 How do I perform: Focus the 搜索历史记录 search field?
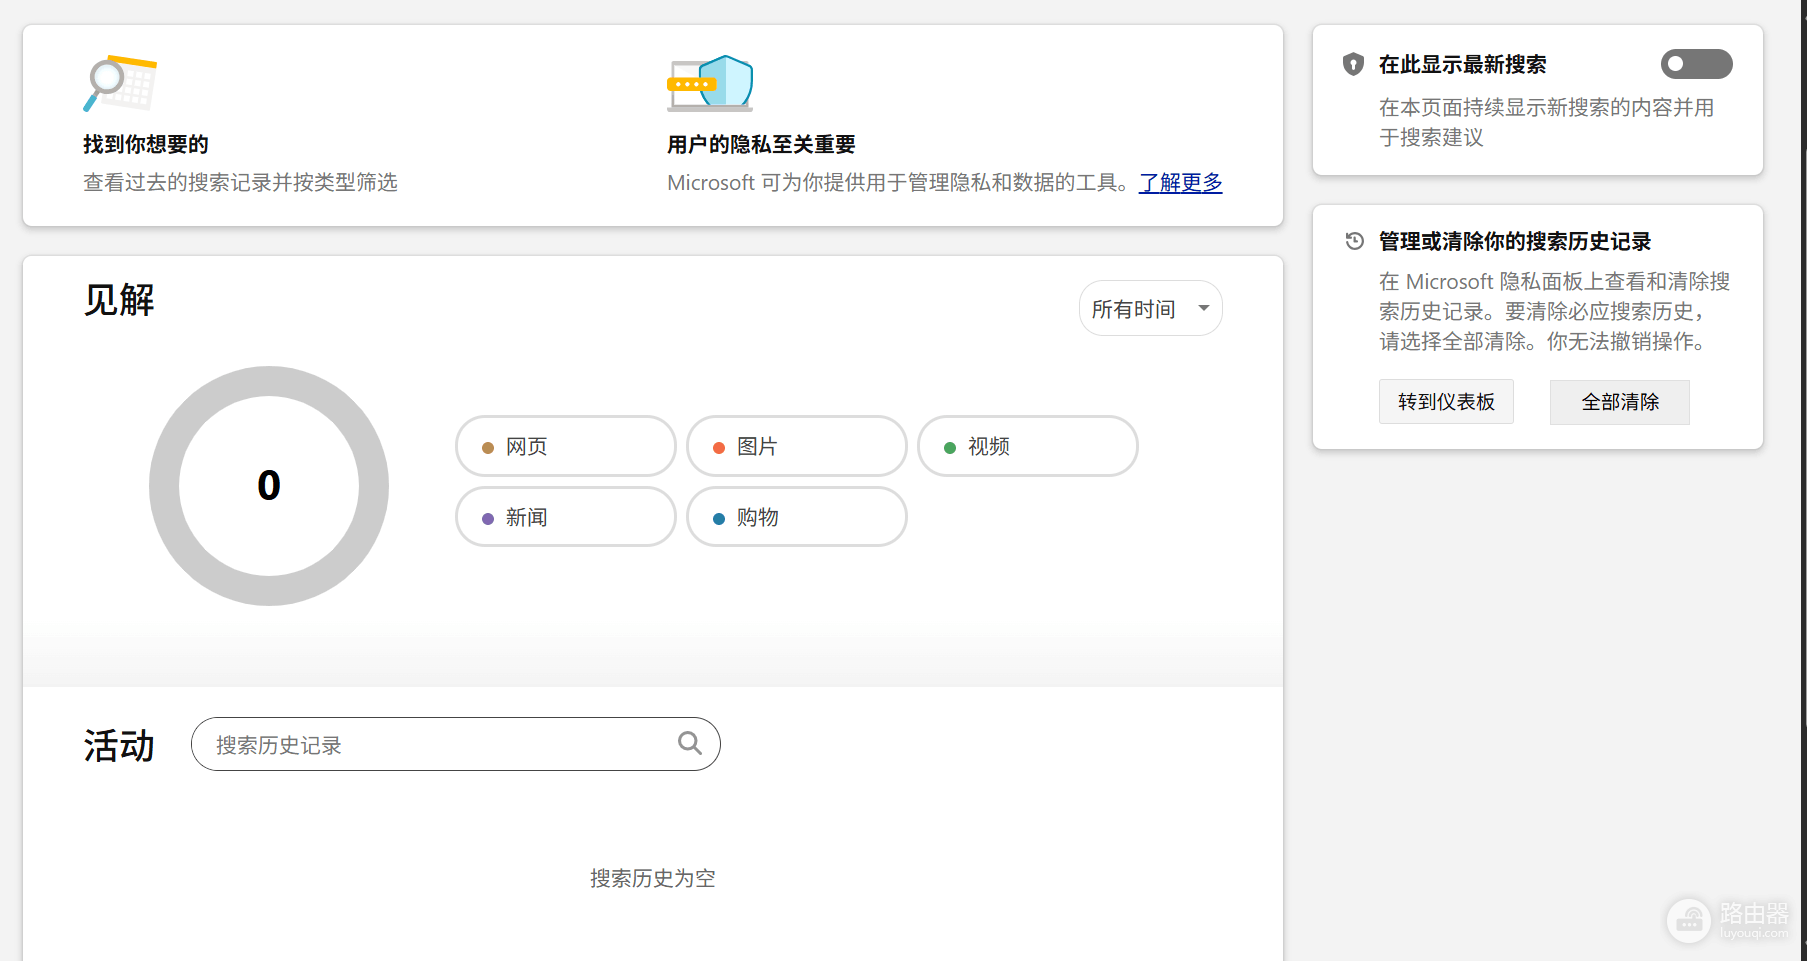pos(456,744)
